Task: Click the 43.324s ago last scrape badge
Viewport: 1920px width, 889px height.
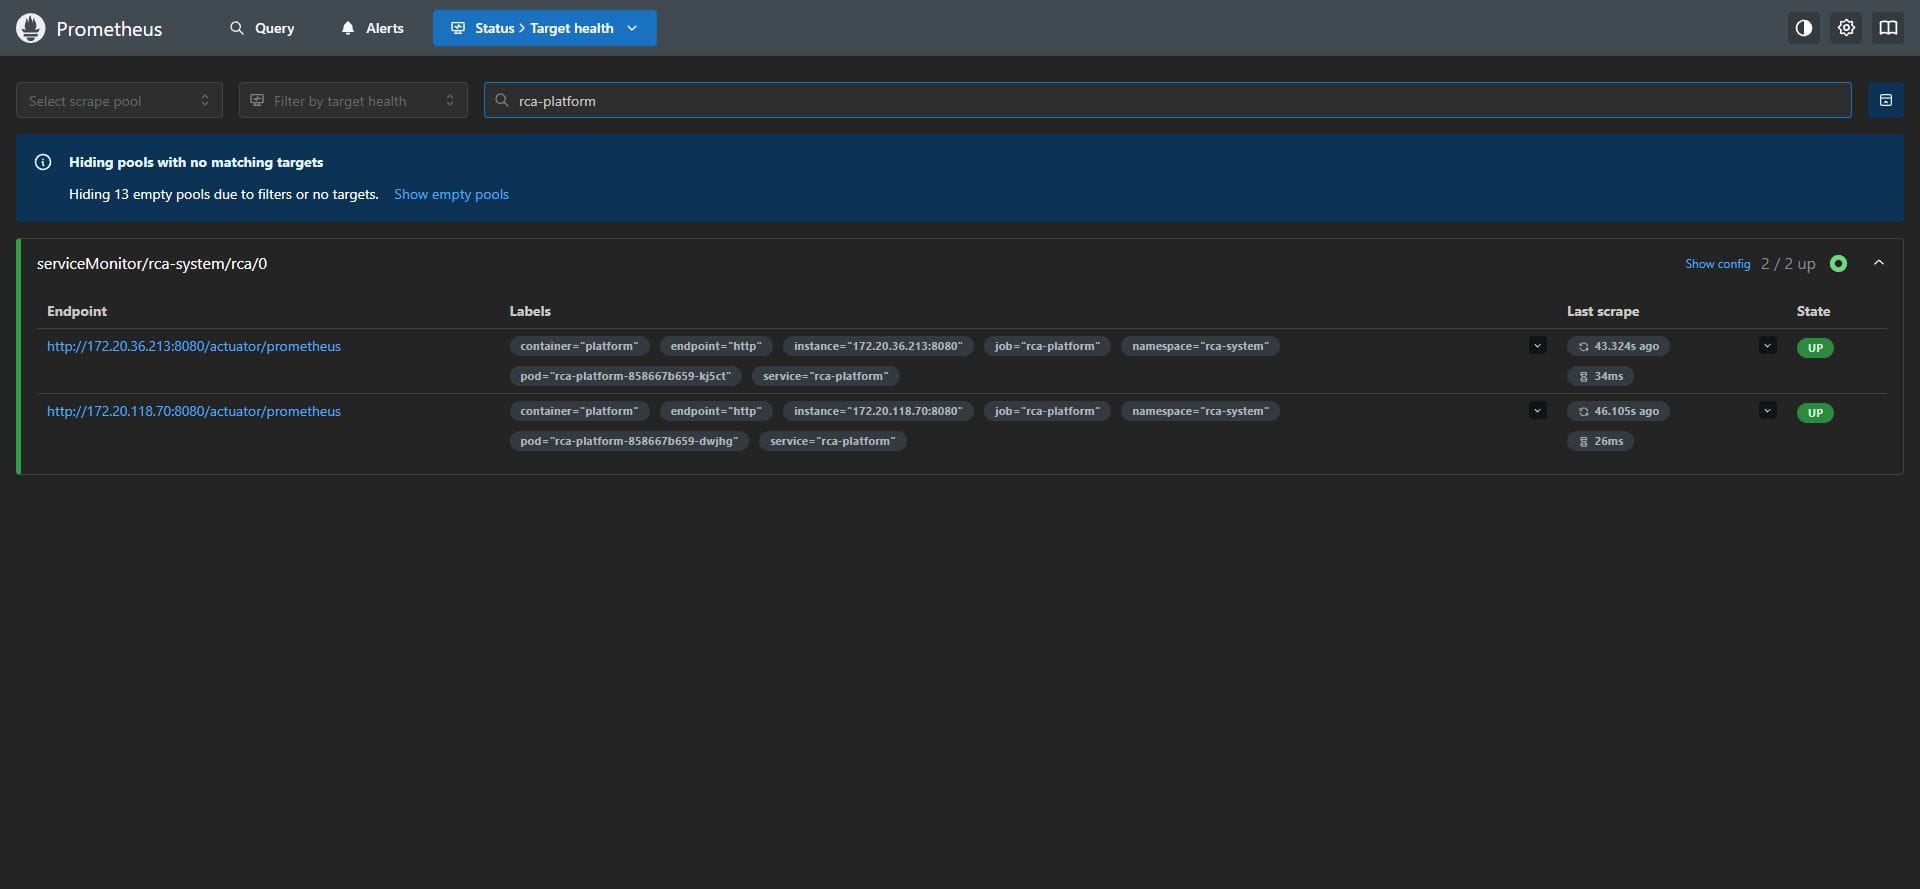Action: [x=1618, y=346]
